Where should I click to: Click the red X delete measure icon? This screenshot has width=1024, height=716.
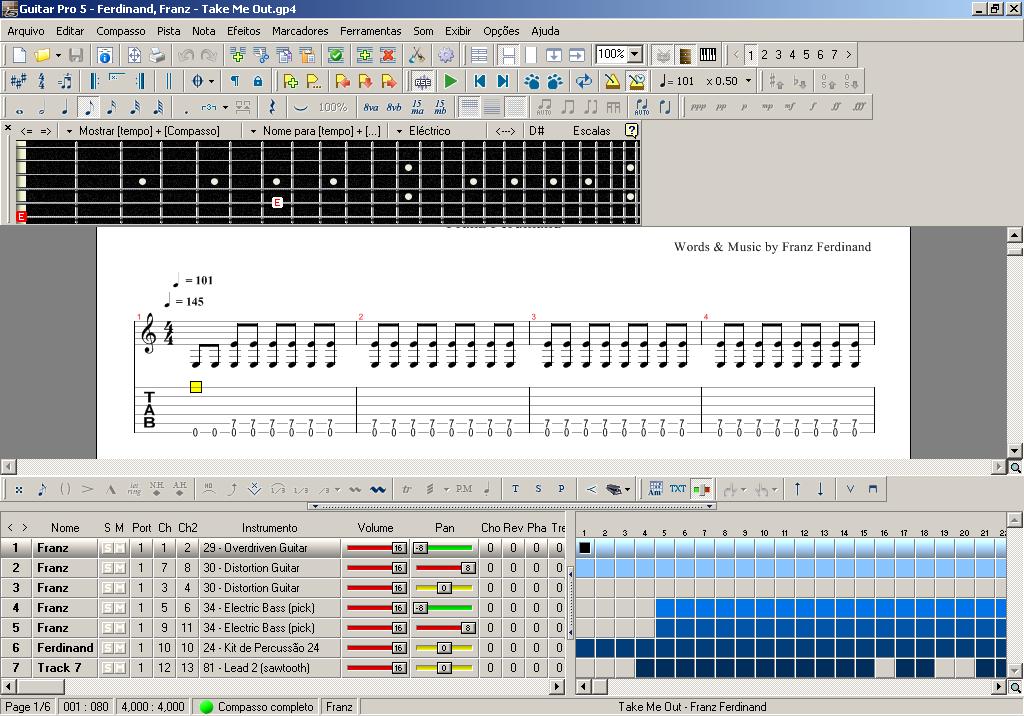click(388, 56)
